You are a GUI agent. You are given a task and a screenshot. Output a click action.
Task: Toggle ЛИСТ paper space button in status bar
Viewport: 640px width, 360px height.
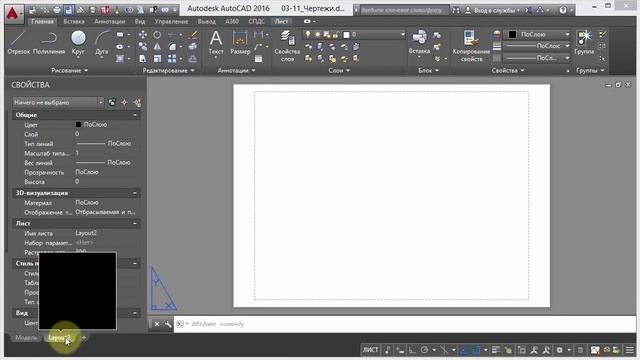(x=371, y=350)
